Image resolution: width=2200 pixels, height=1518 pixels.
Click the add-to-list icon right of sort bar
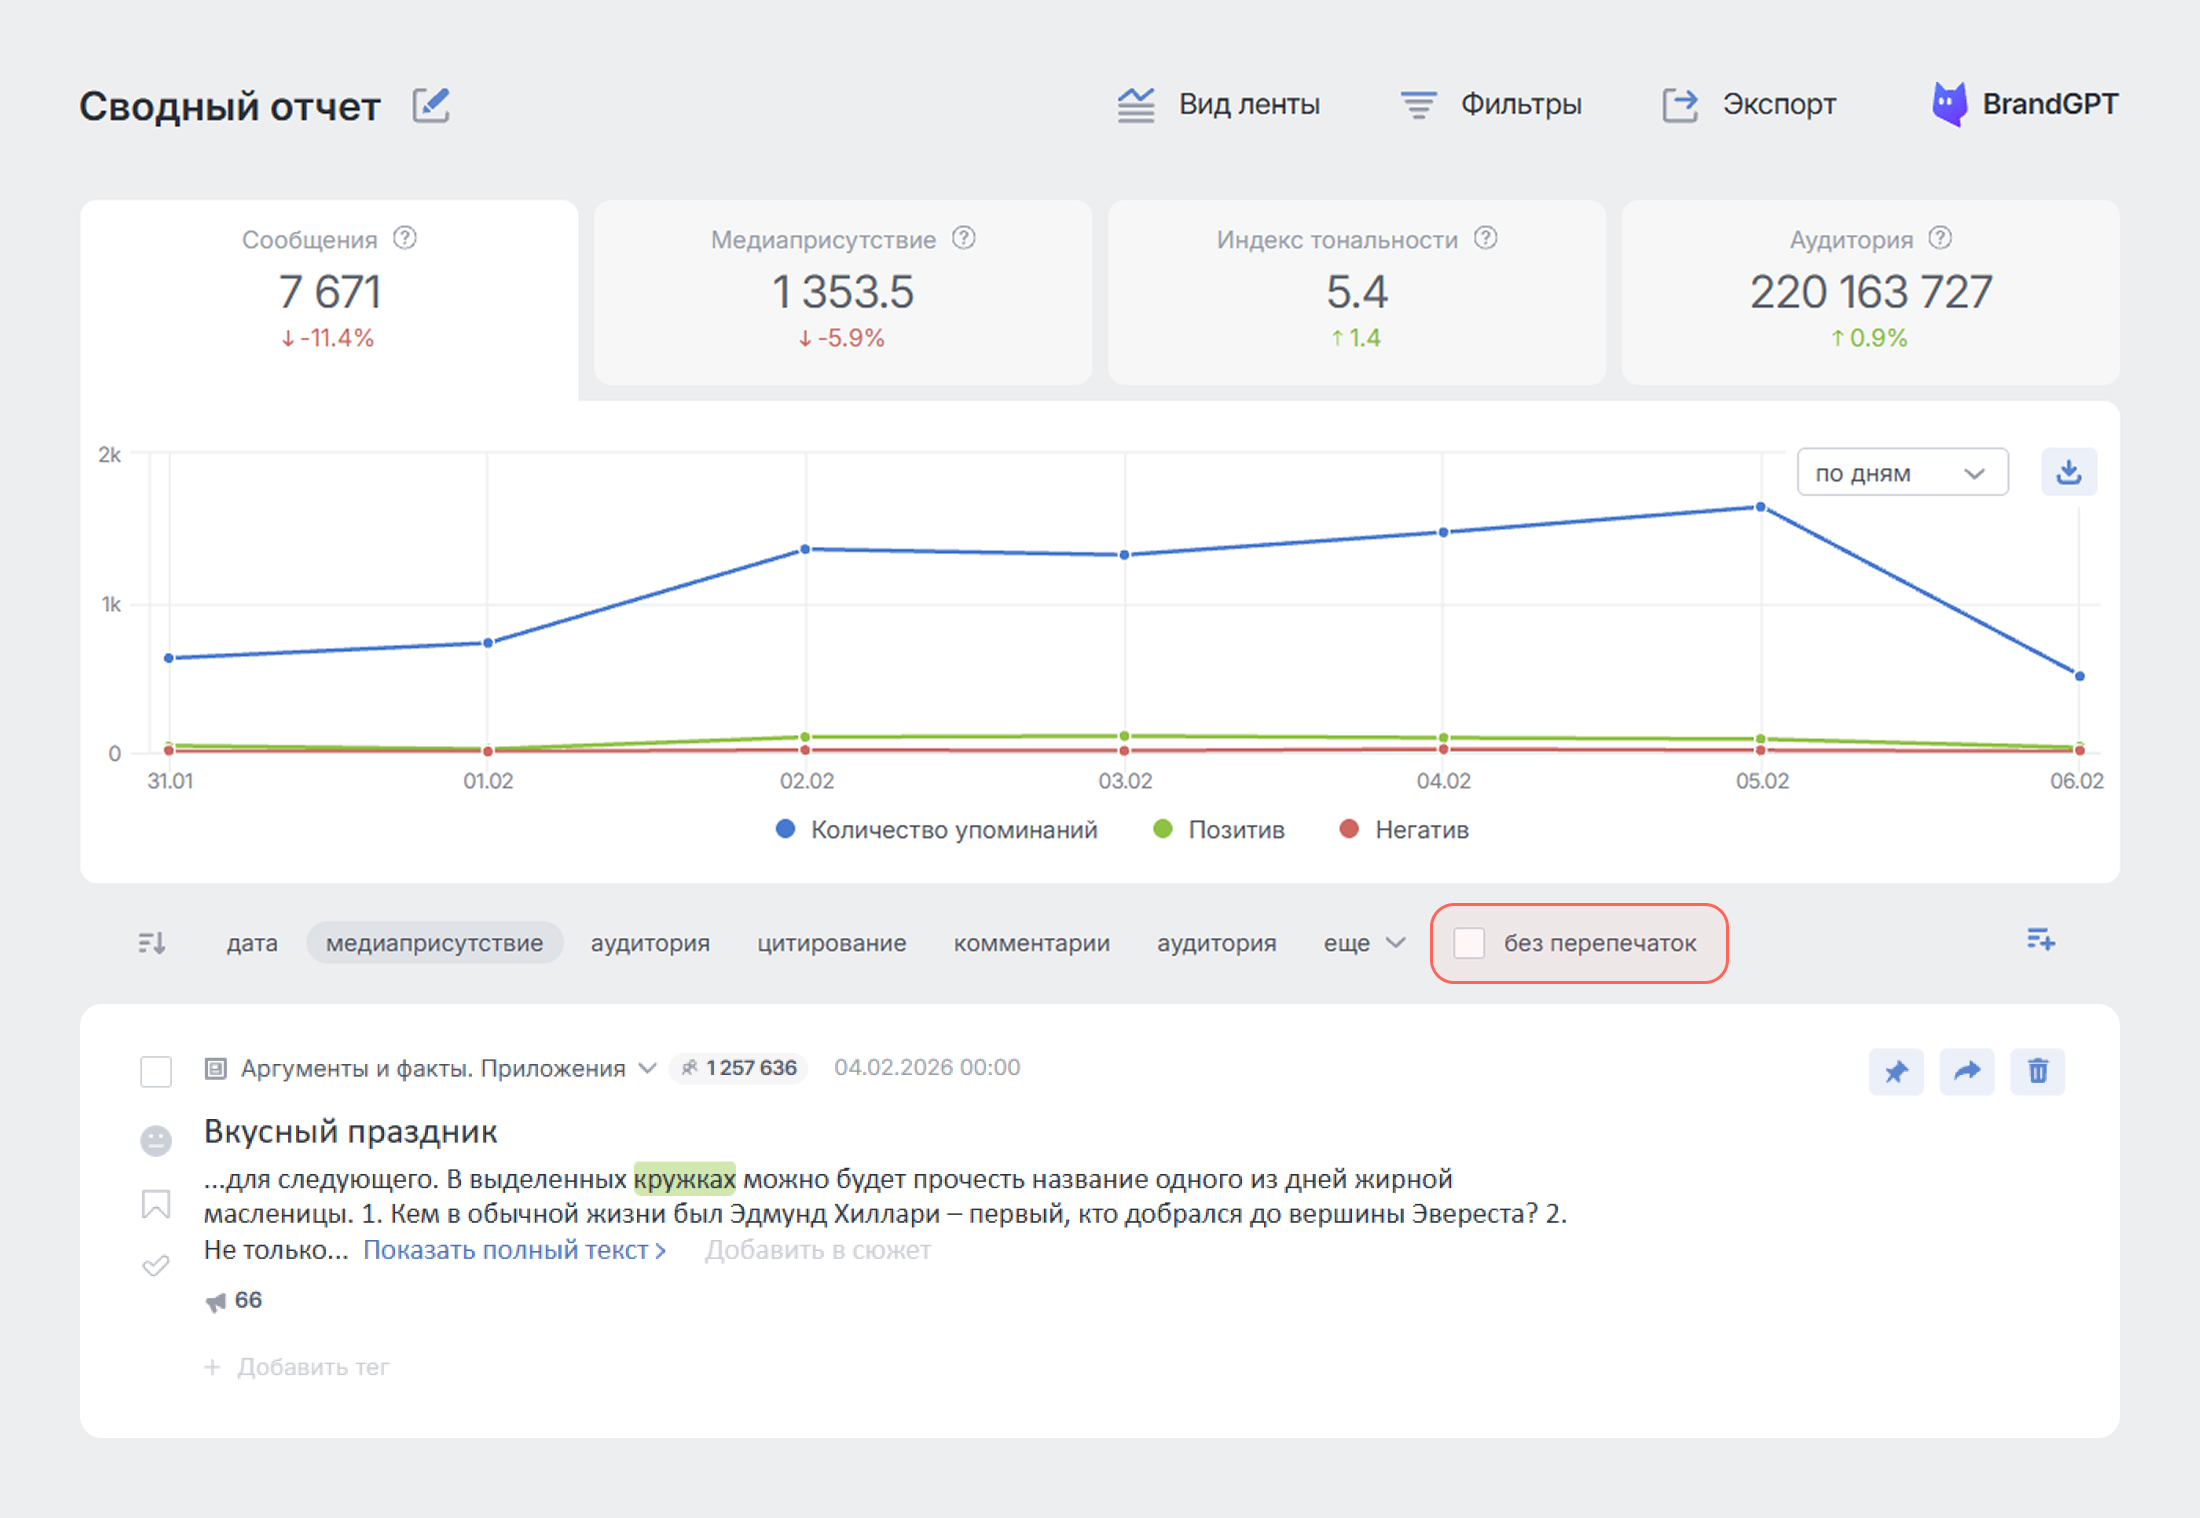click(x=2040, y=940)
